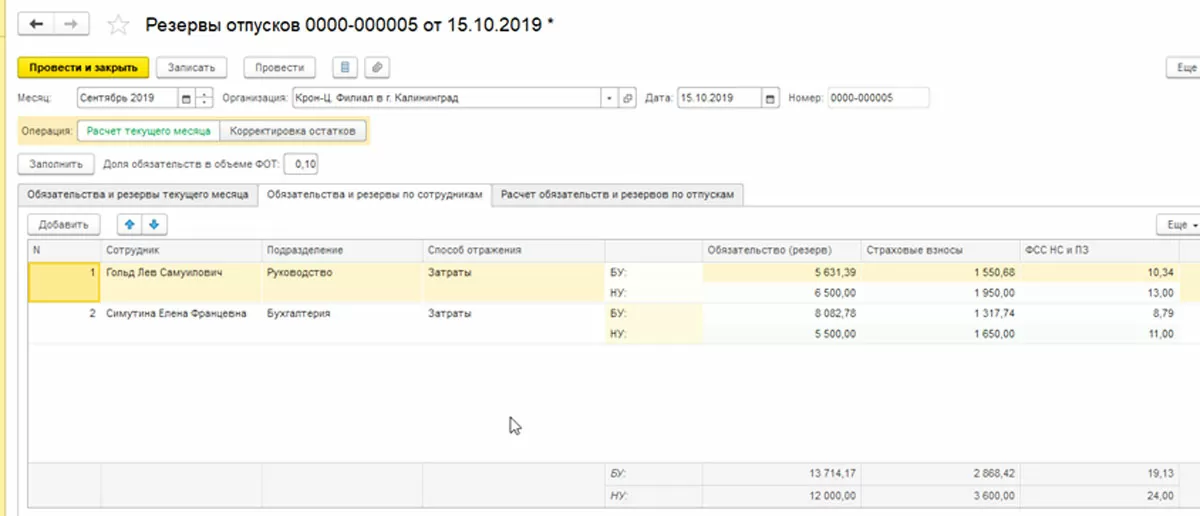Open the table's Еще dropdown menu
This screenshot has height=516, width=1200.
click(1176, 224)
